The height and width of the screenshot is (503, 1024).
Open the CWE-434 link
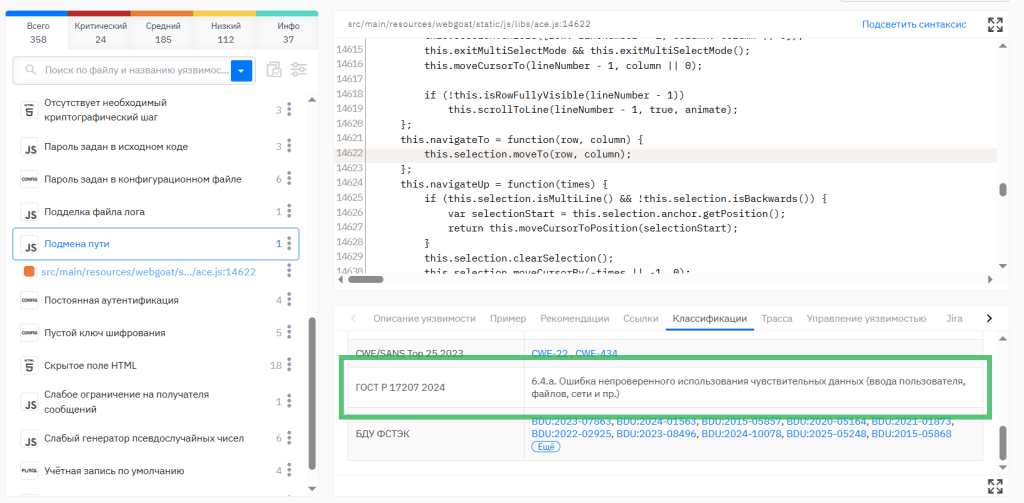click(x=596, y=353)
